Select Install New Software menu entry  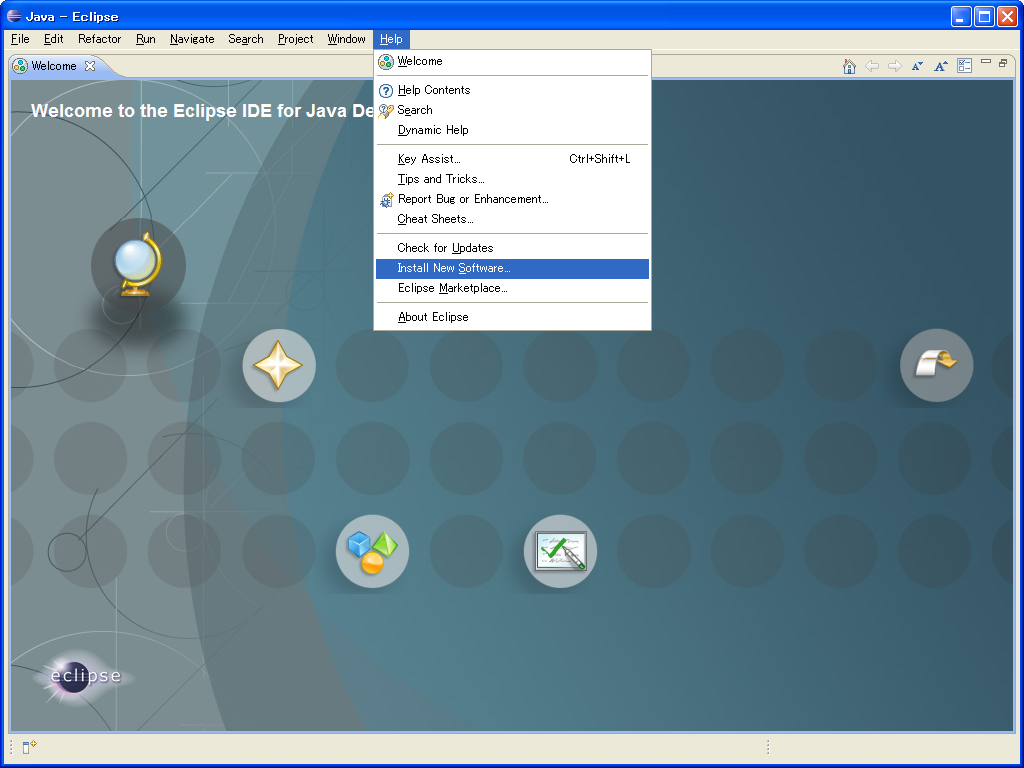tap(453, 268)
